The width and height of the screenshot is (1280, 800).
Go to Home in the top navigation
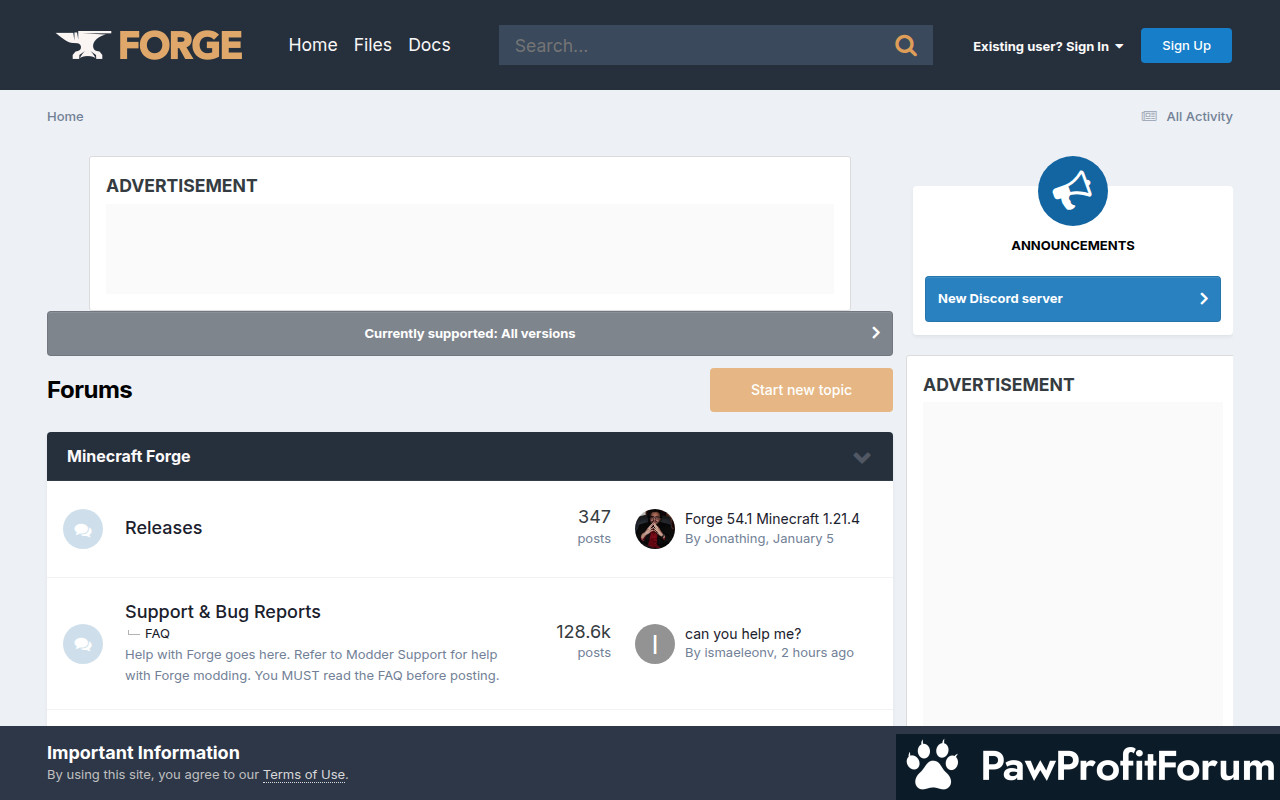(x=313, y=45)
